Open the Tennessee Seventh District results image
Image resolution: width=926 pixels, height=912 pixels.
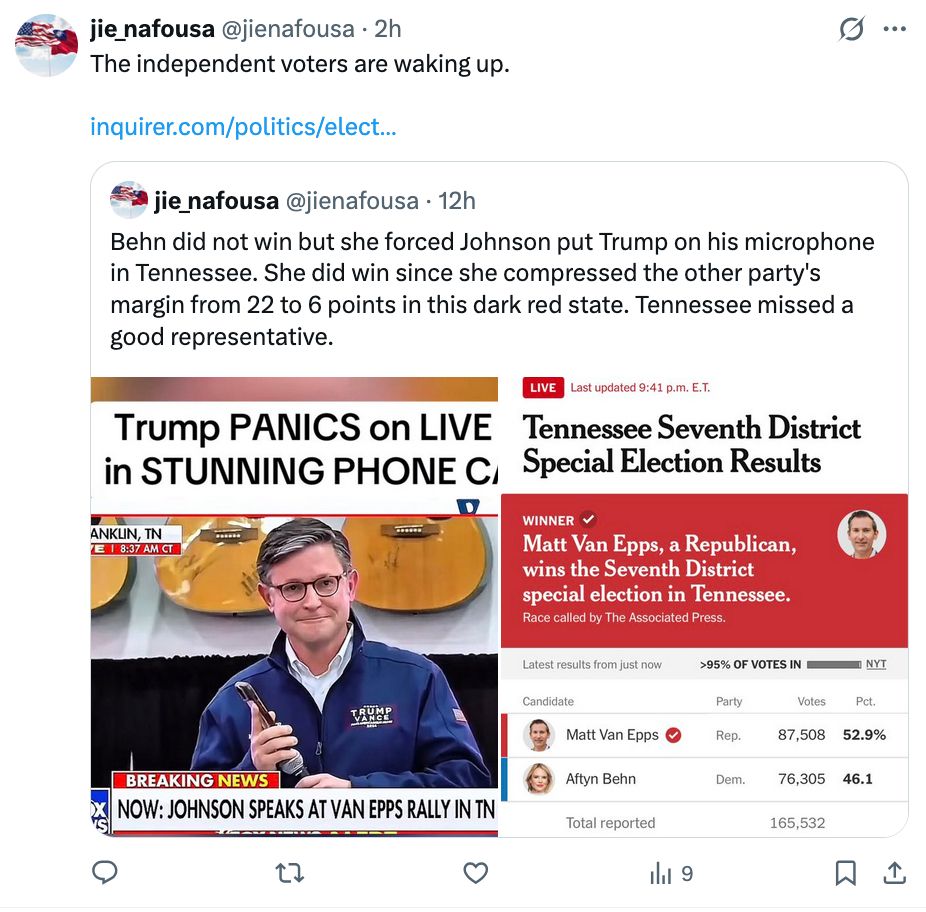tap(704, 607)
